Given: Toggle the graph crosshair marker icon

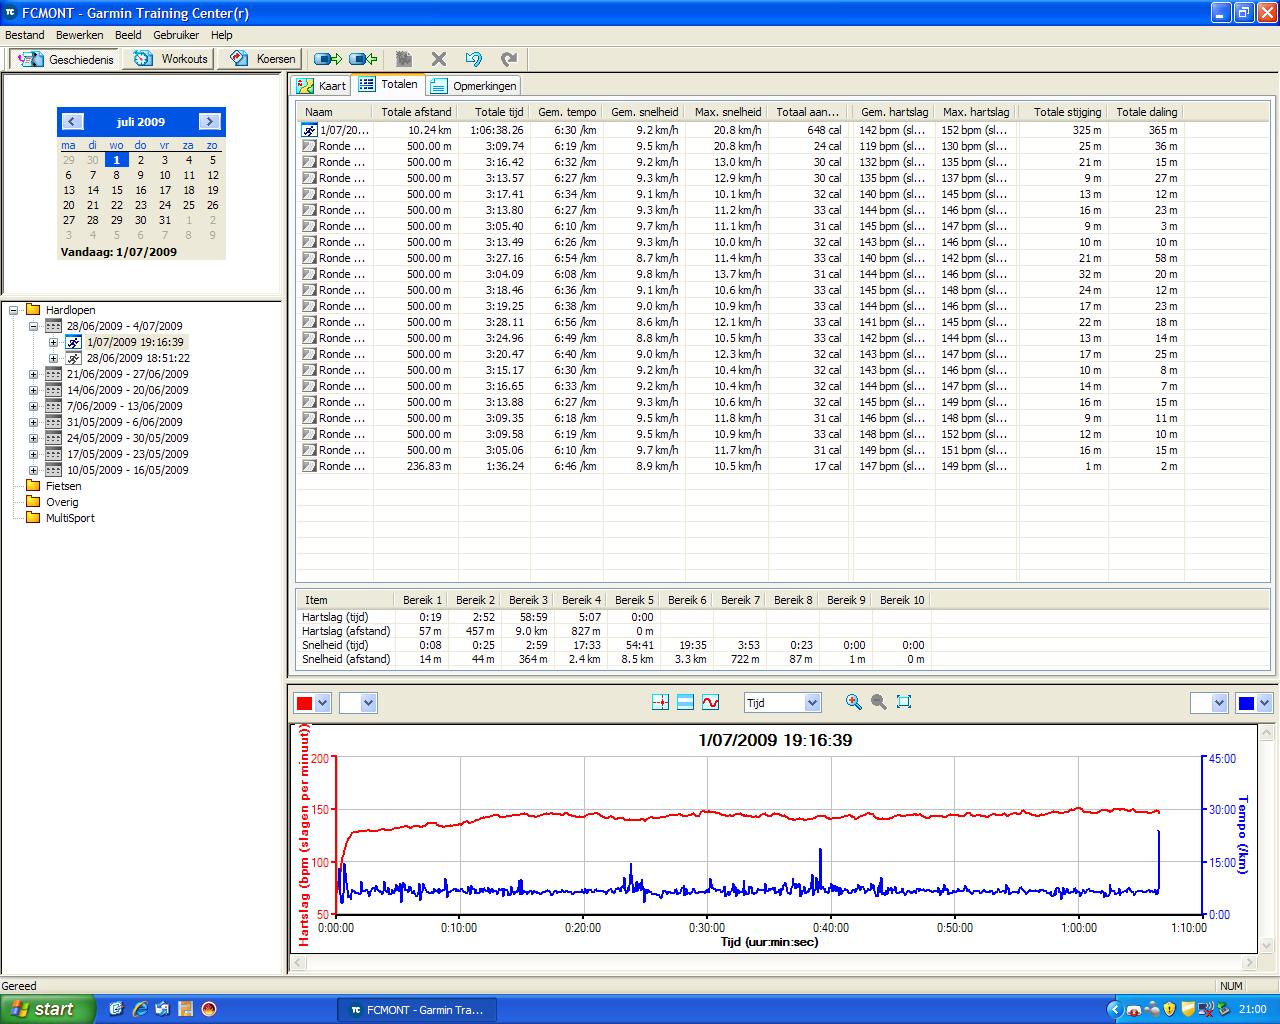Looking at the screenshot, I should click(660, 703).
